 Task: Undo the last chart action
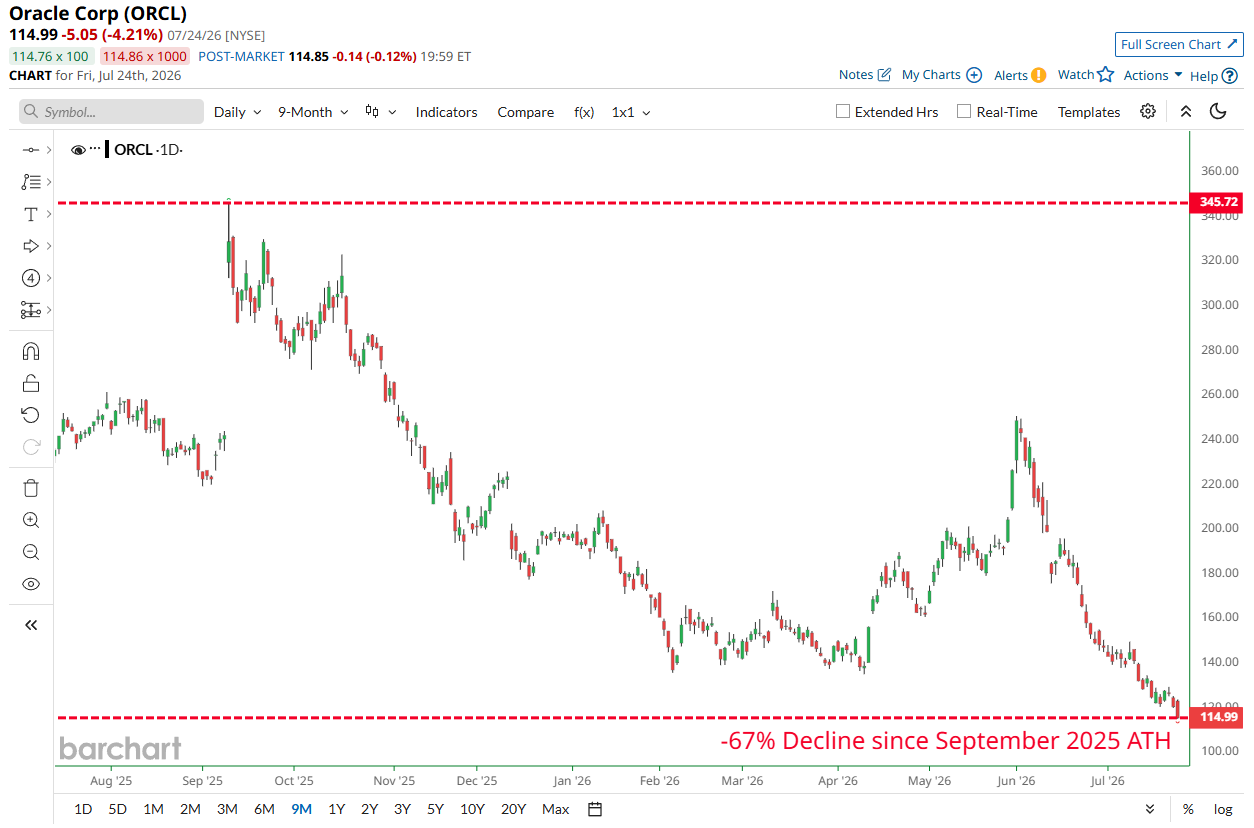[31, 415]
